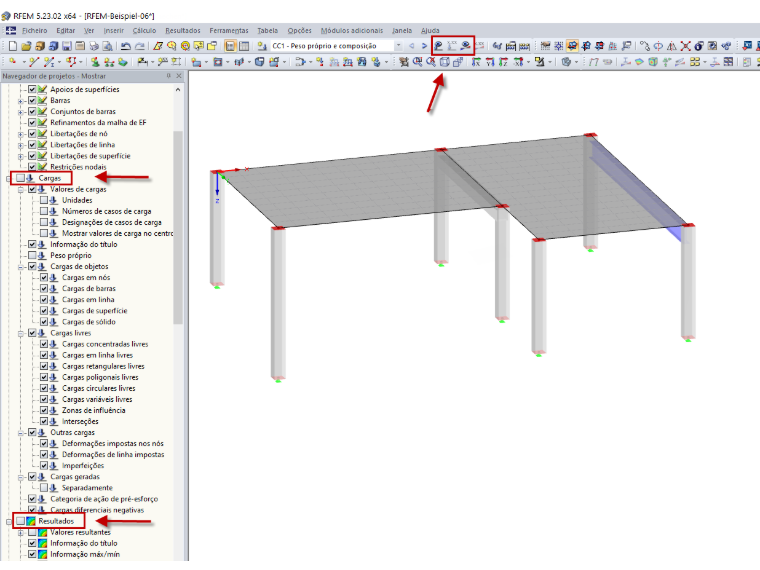
Task: Uncheck the Imperfeições checkbox
Action: pyautogui.click(x=44, y=466)
